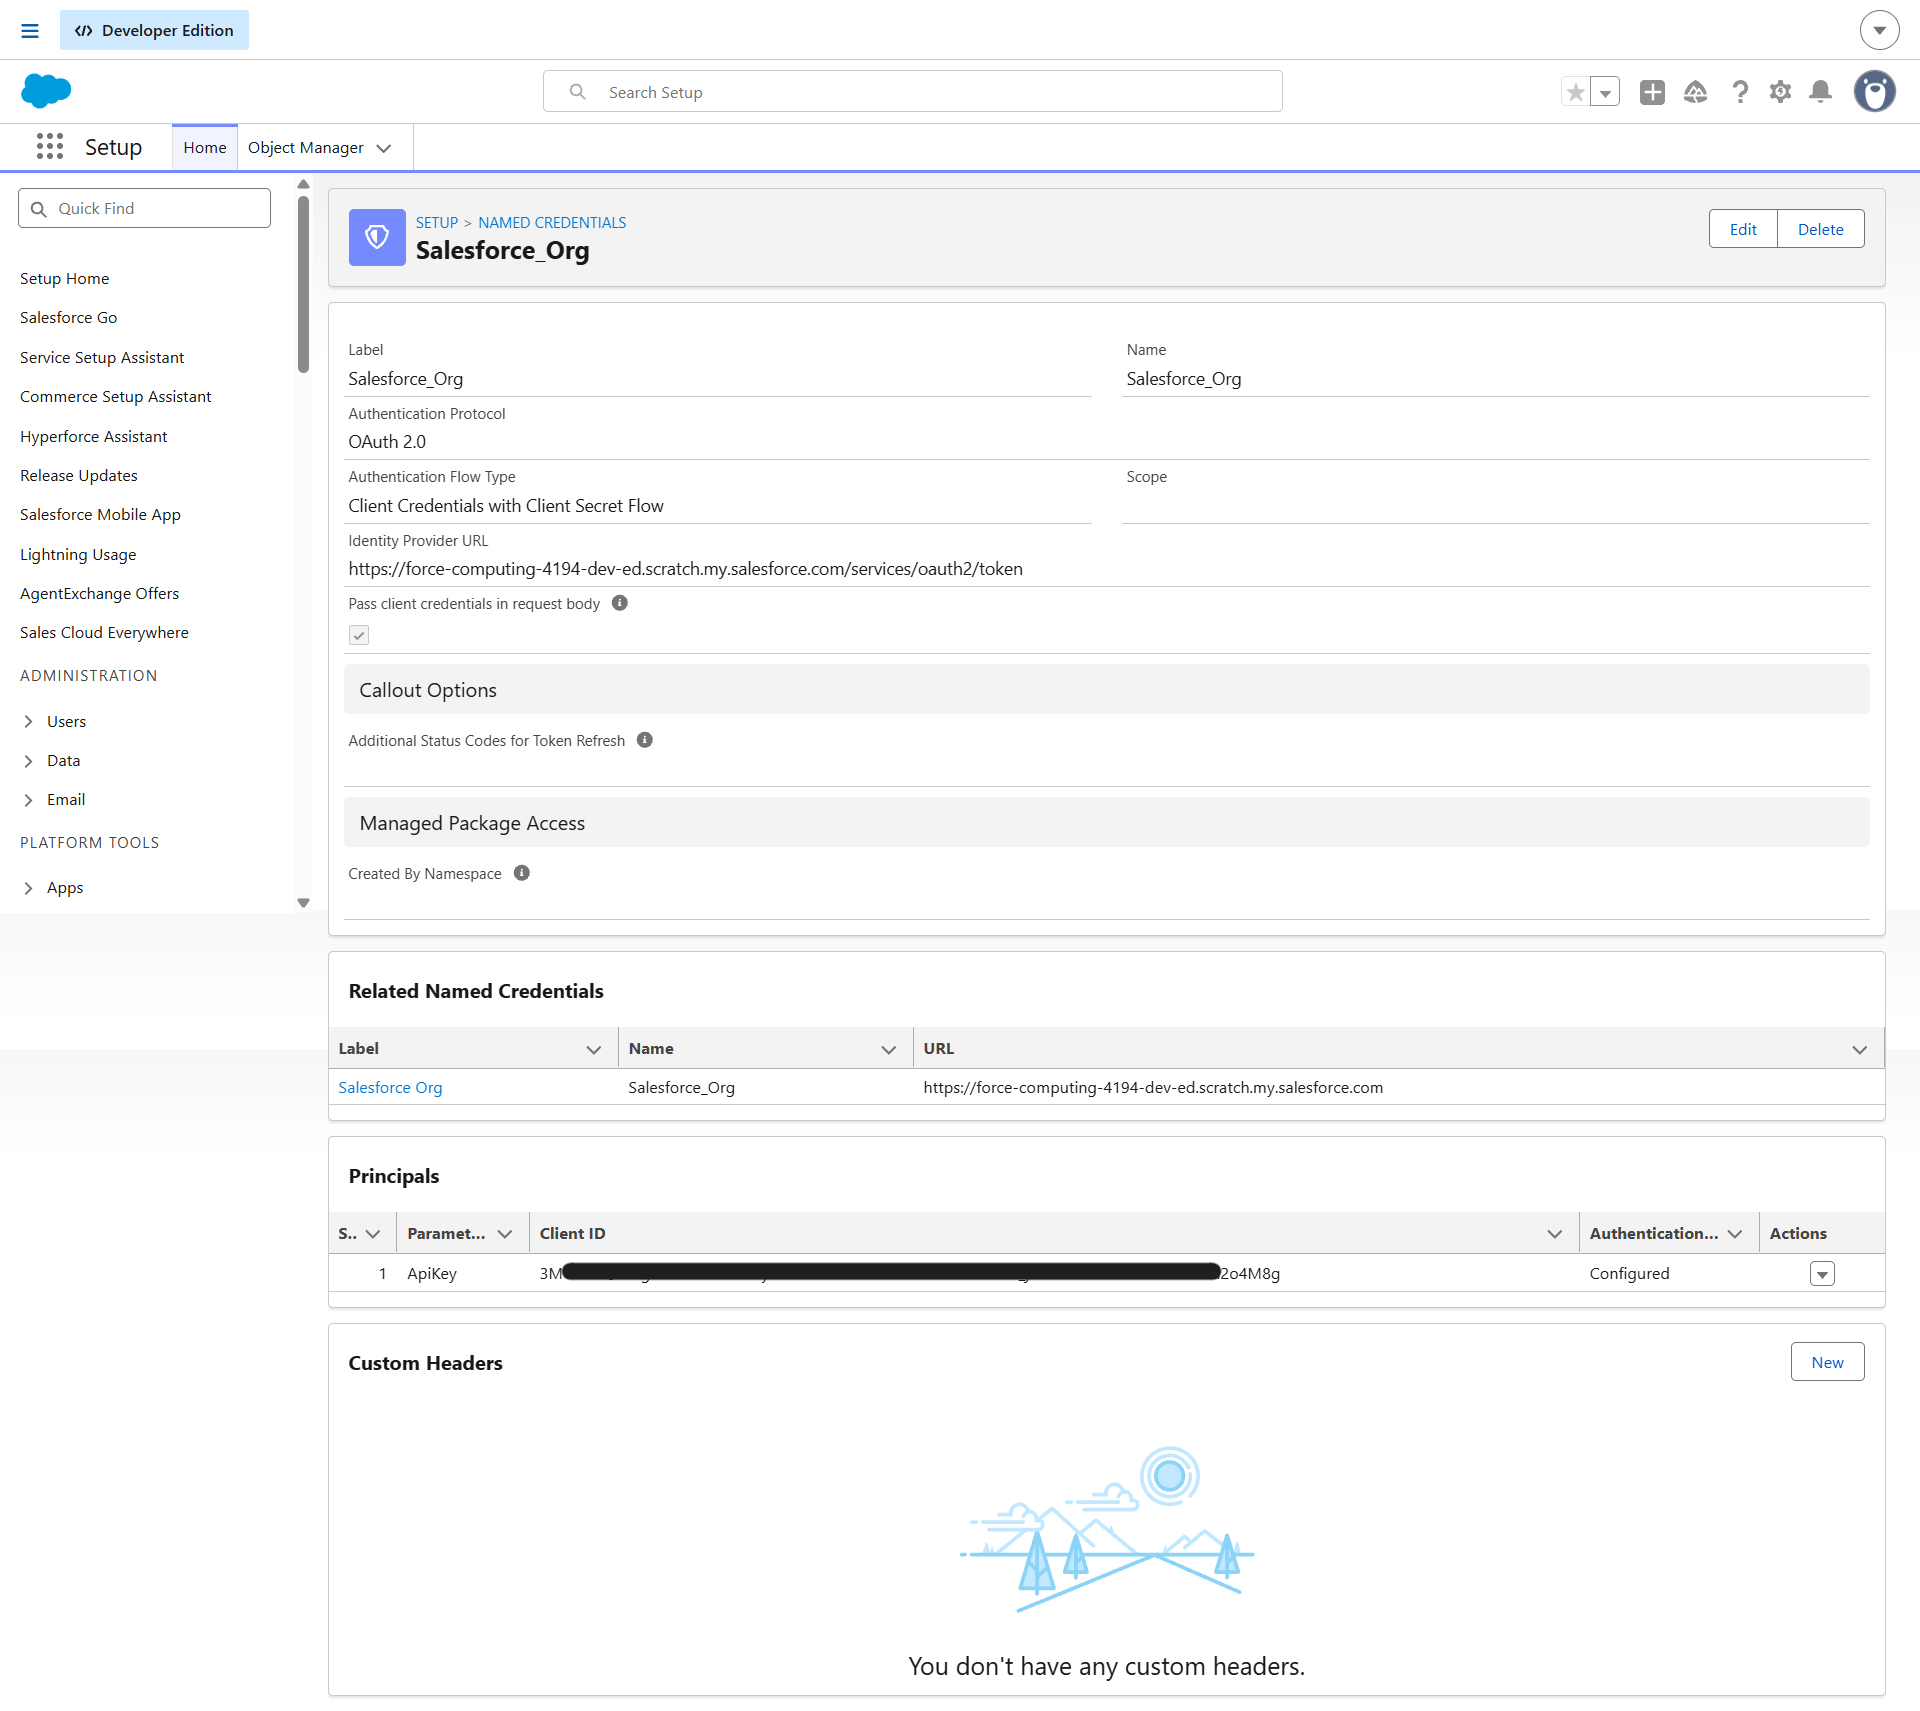Click the Favorites star icon
Viewport: 1920px width, 1711px height.
click(x=1576, y=92)
